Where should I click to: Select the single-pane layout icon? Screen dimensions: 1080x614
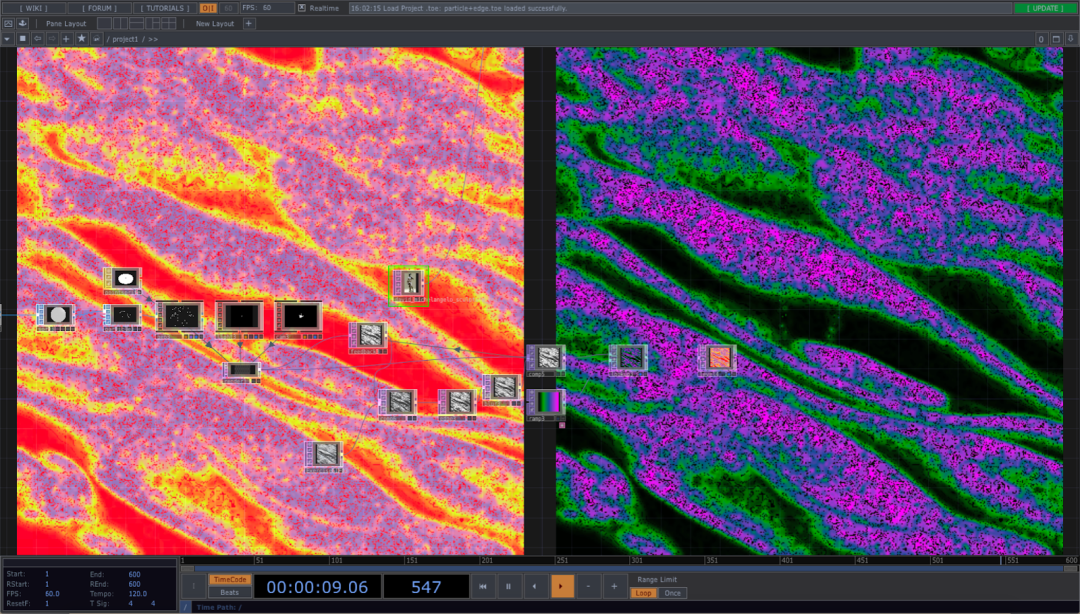pos(104,23)
